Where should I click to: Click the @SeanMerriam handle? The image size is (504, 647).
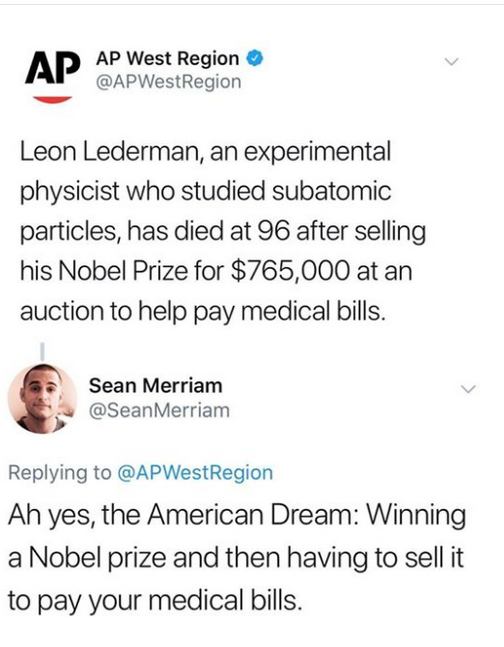[x=159, y=410]
